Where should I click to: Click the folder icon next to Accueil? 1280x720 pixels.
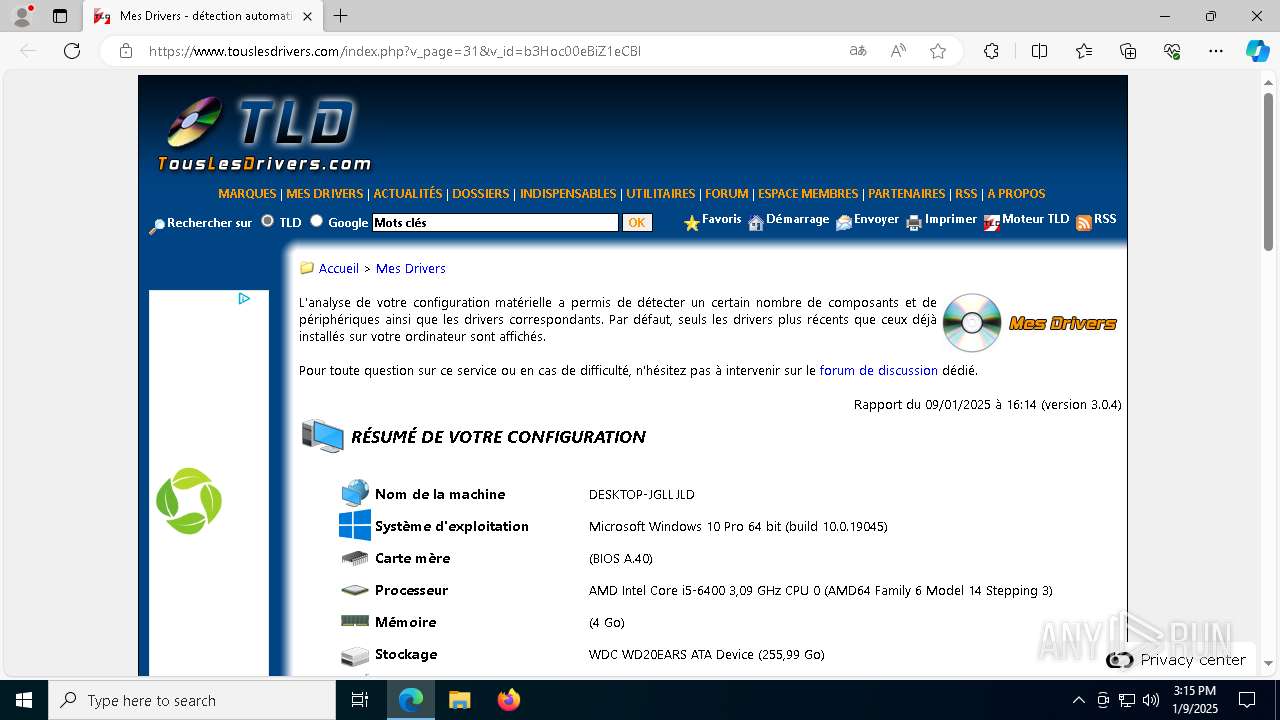(x=307, y=268)
